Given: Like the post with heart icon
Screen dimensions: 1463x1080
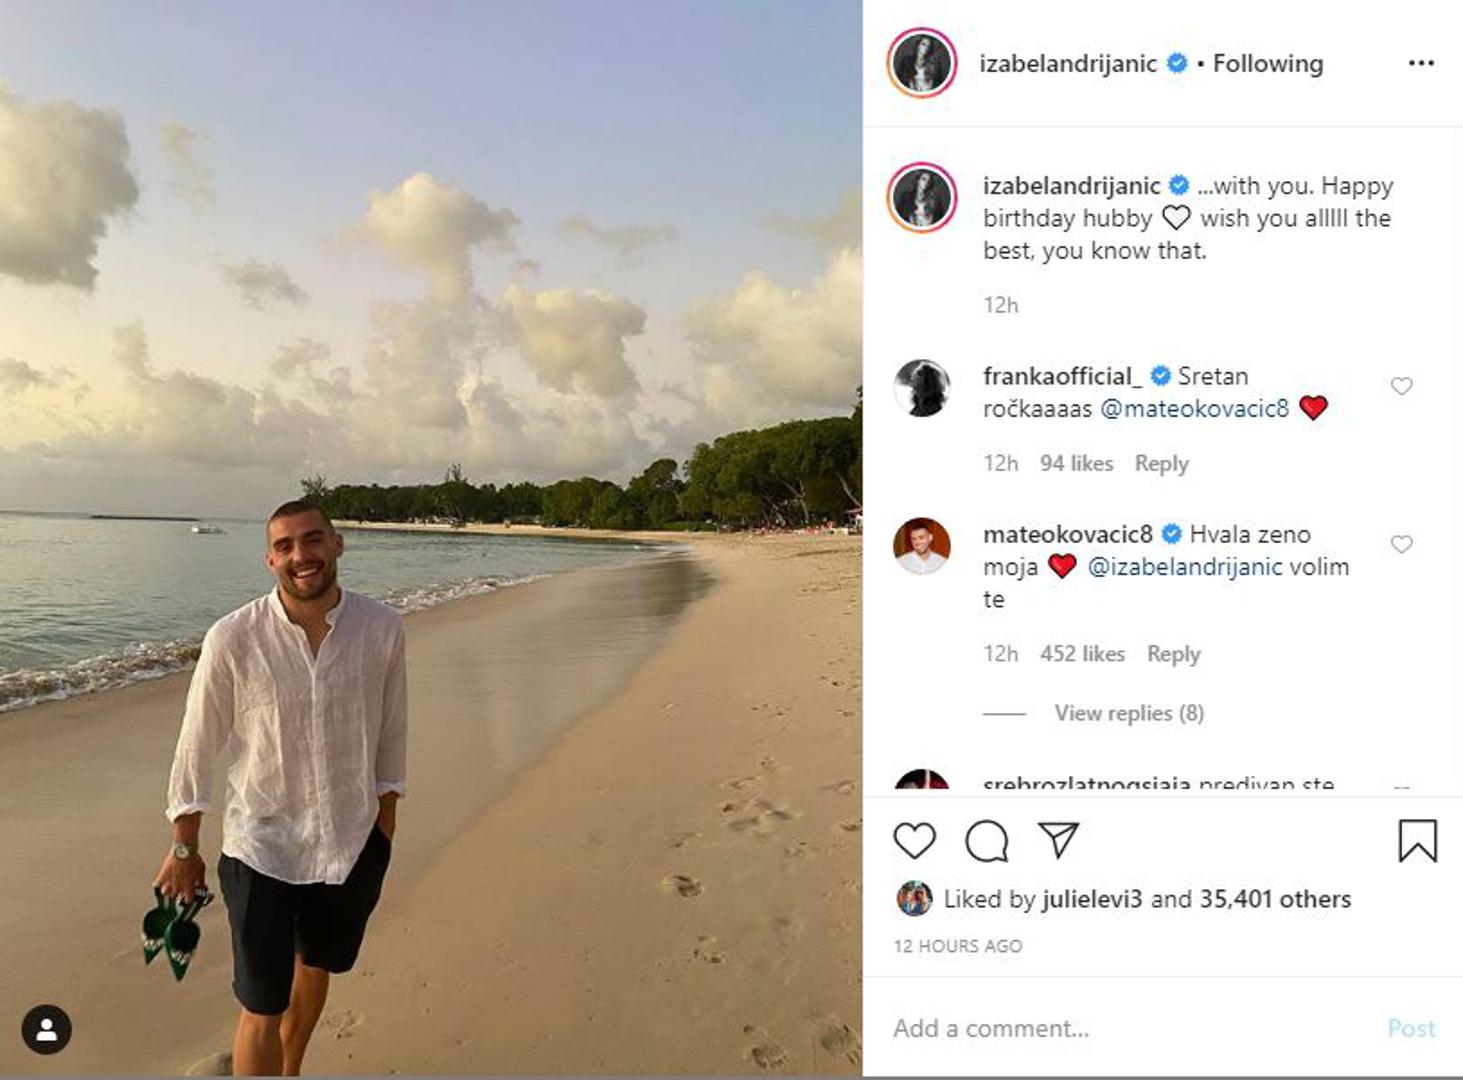Looking at the screenshot, I should tap(914, 841).
